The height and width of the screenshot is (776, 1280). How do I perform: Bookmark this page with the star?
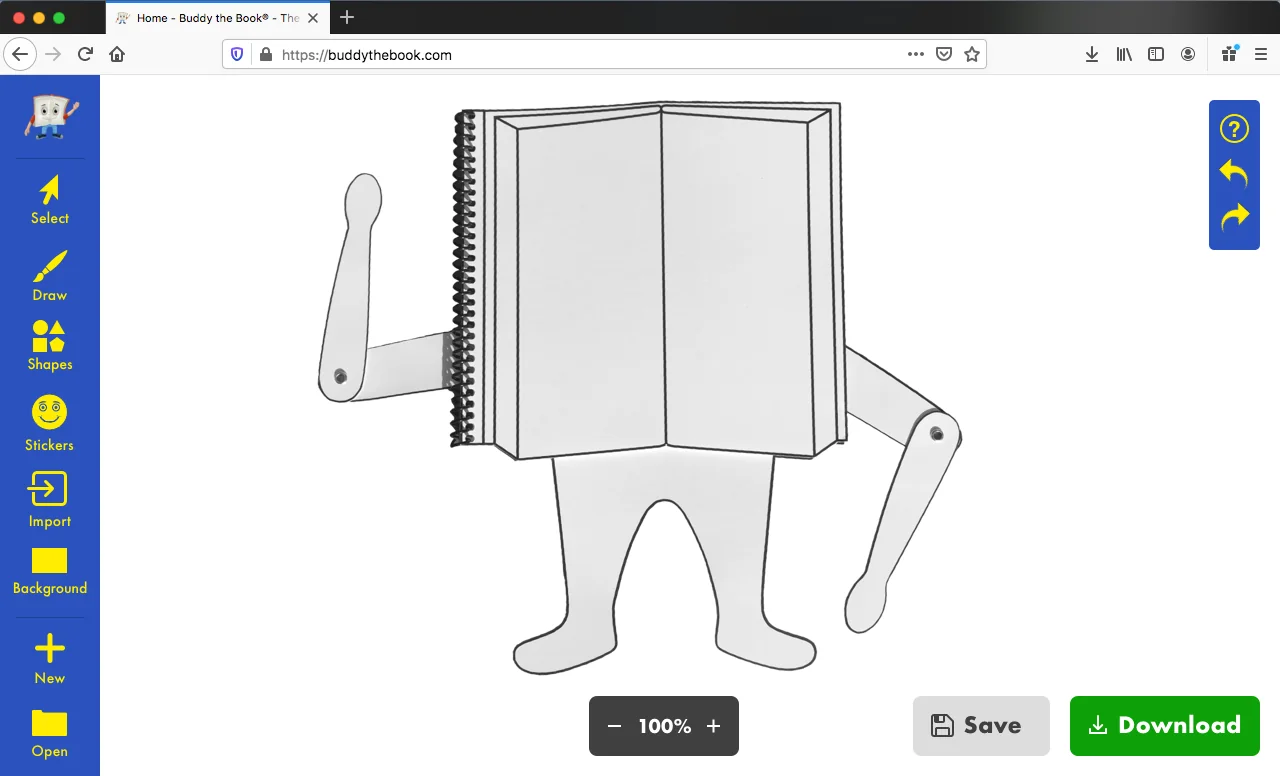tap(972, 54)
